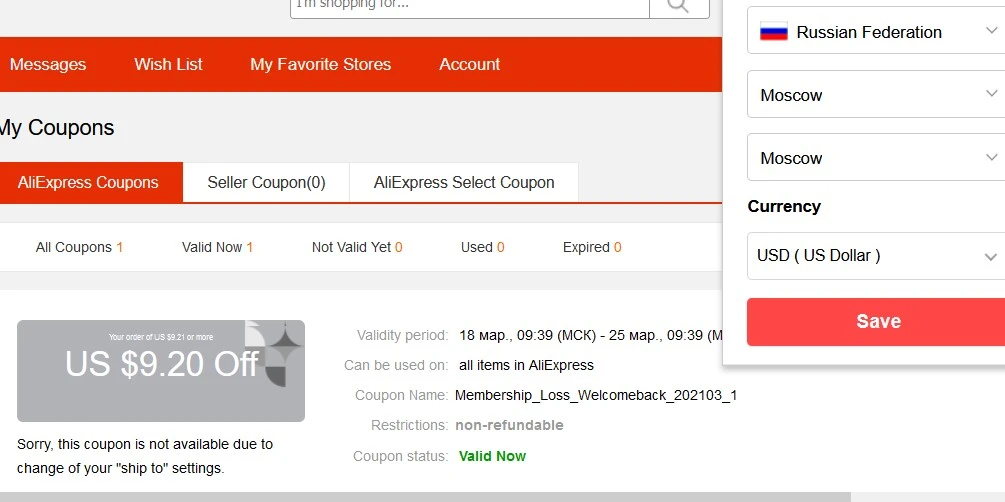
Task: Open the Messages menu item
Action: point(48,64)
